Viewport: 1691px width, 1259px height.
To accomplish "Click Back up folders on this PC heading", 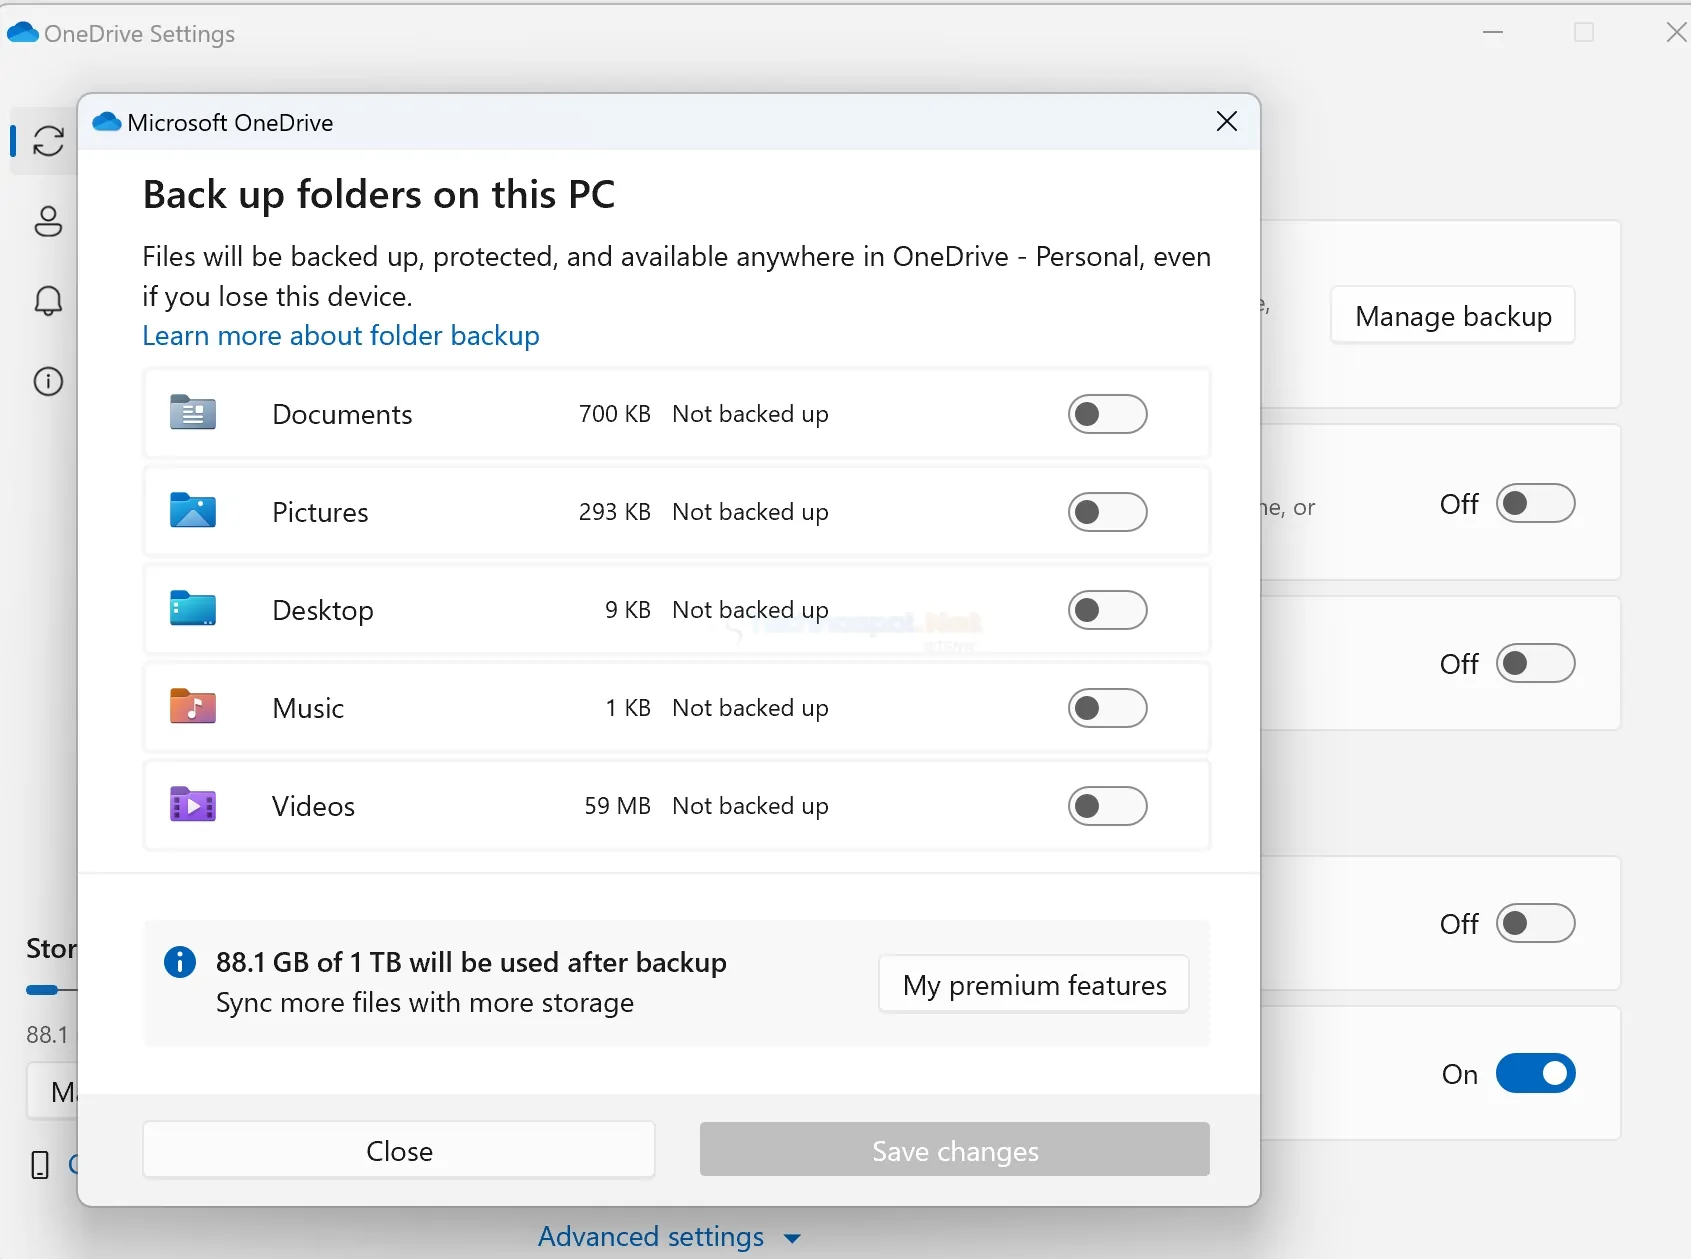I will pyautogui.click(x=379, y=195).
